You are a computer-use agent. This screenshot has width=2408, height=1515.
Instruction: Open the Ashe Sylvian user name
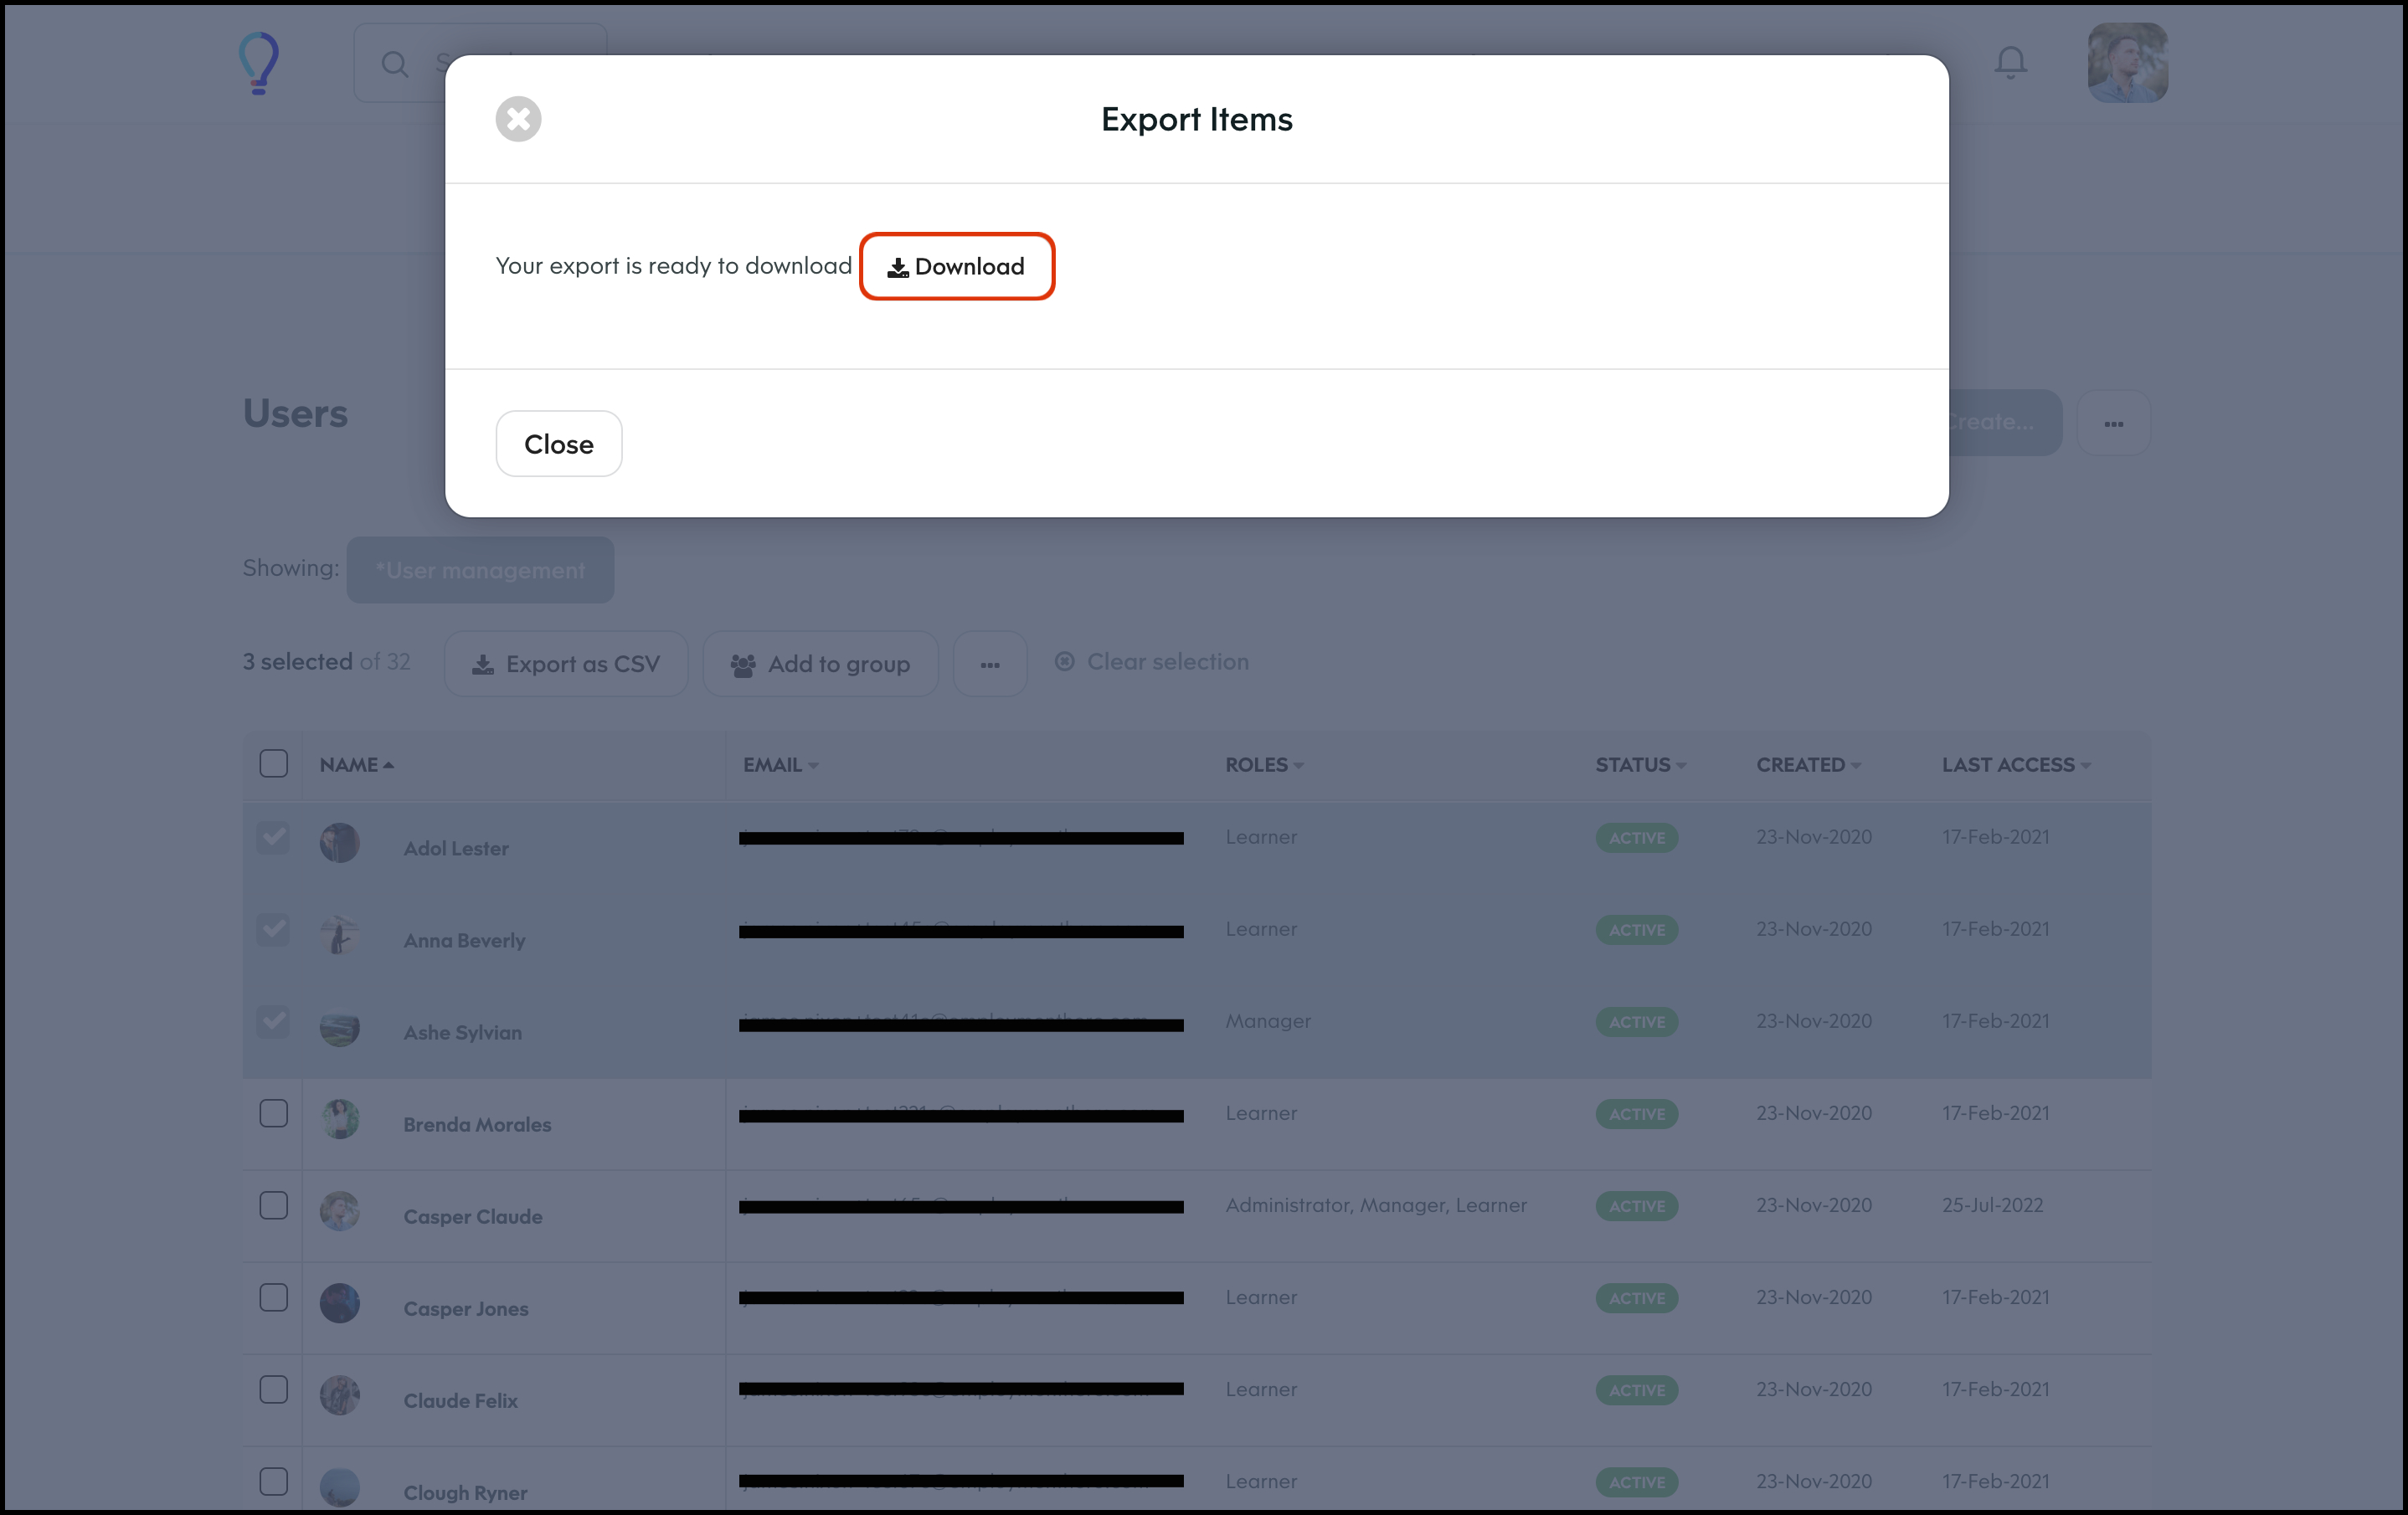(463, 1032)
